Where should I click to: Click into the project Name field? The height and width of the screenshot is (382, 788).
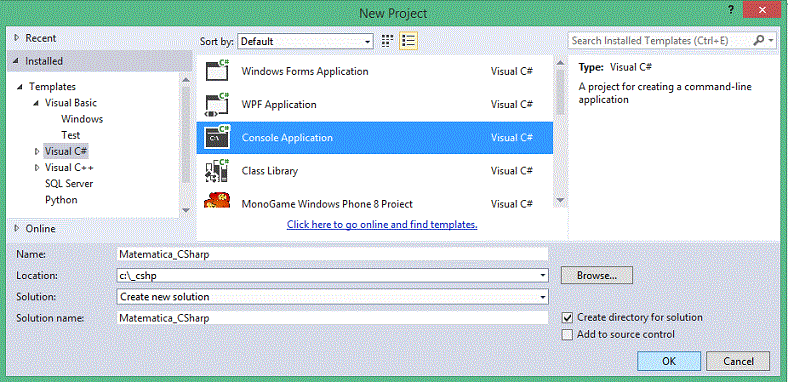tap(332, 254)
